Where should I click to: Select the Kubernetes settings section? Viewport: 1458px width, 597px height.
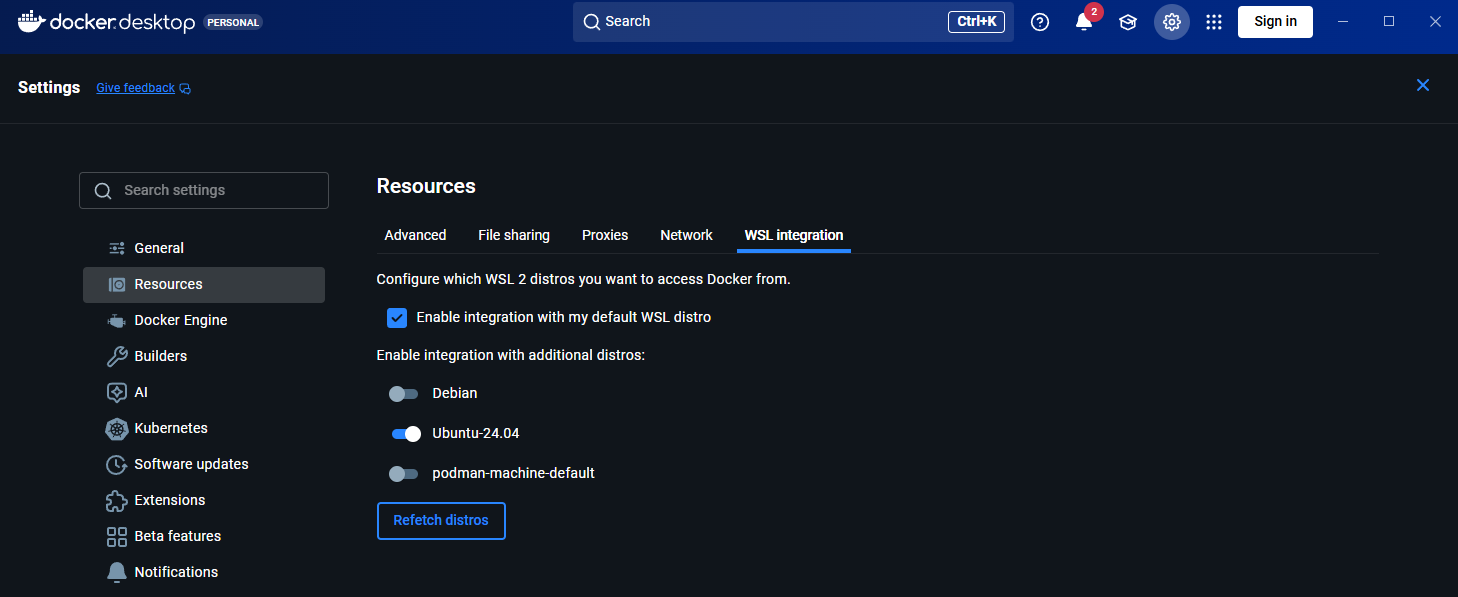tap(170, 428)
